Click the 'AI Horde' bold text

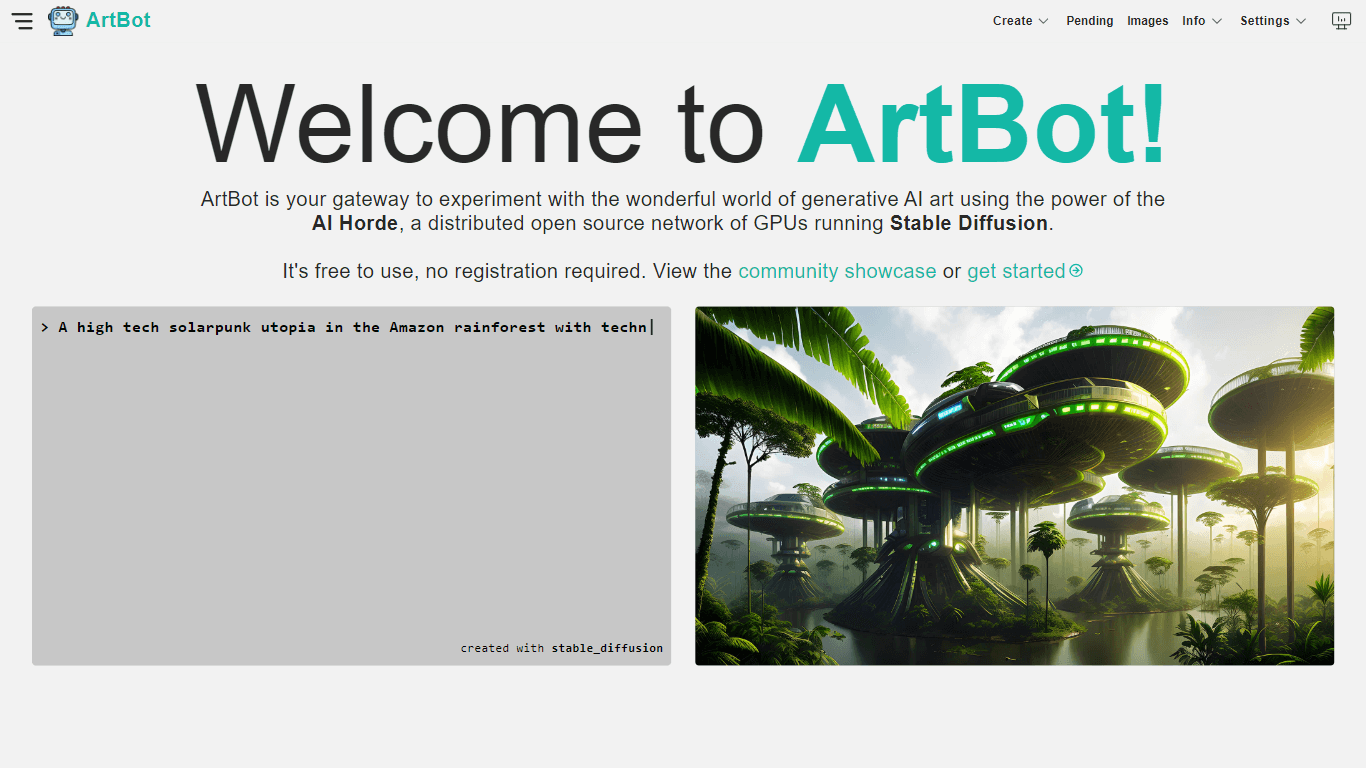click(x=355, y=223)
